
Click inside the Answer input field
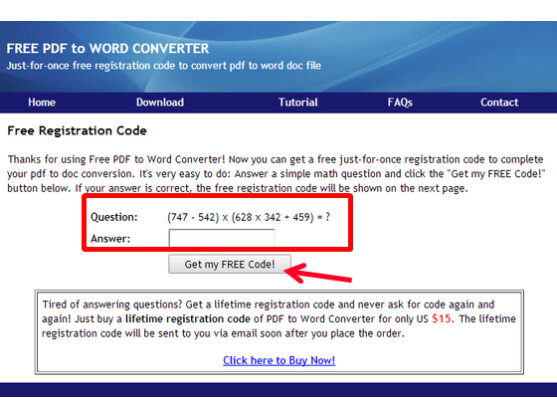point(222,238)
